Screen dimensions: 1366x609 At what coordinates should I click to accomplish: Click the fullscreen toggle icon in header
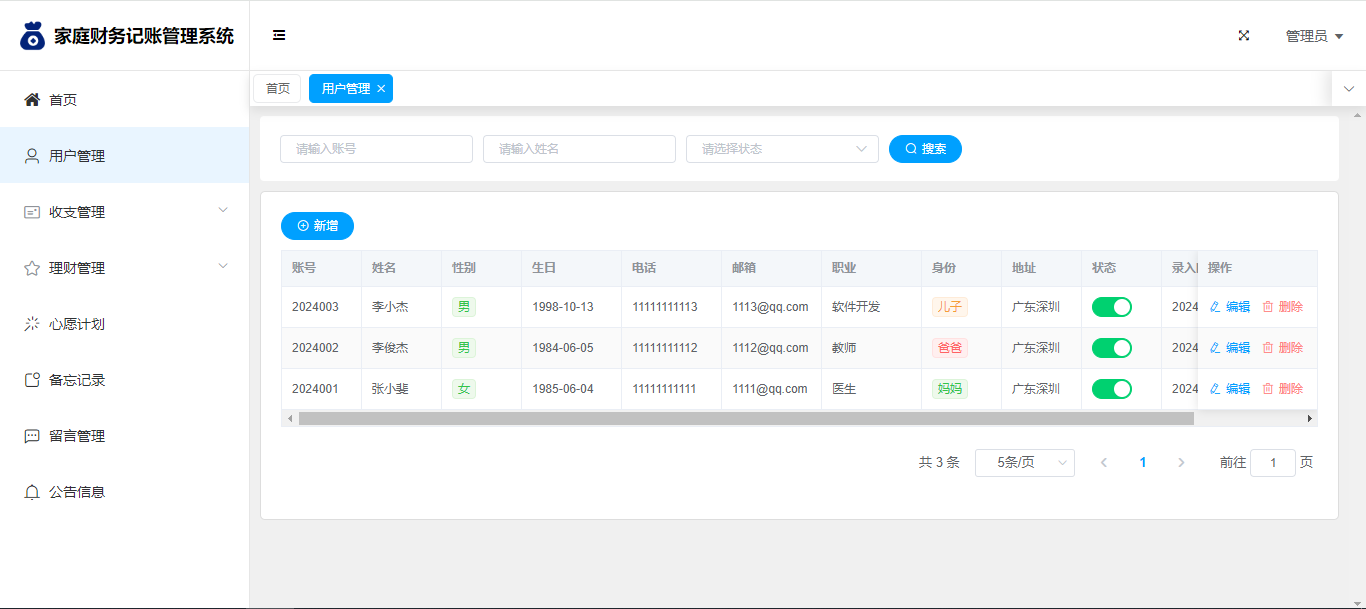(1244, 35)
